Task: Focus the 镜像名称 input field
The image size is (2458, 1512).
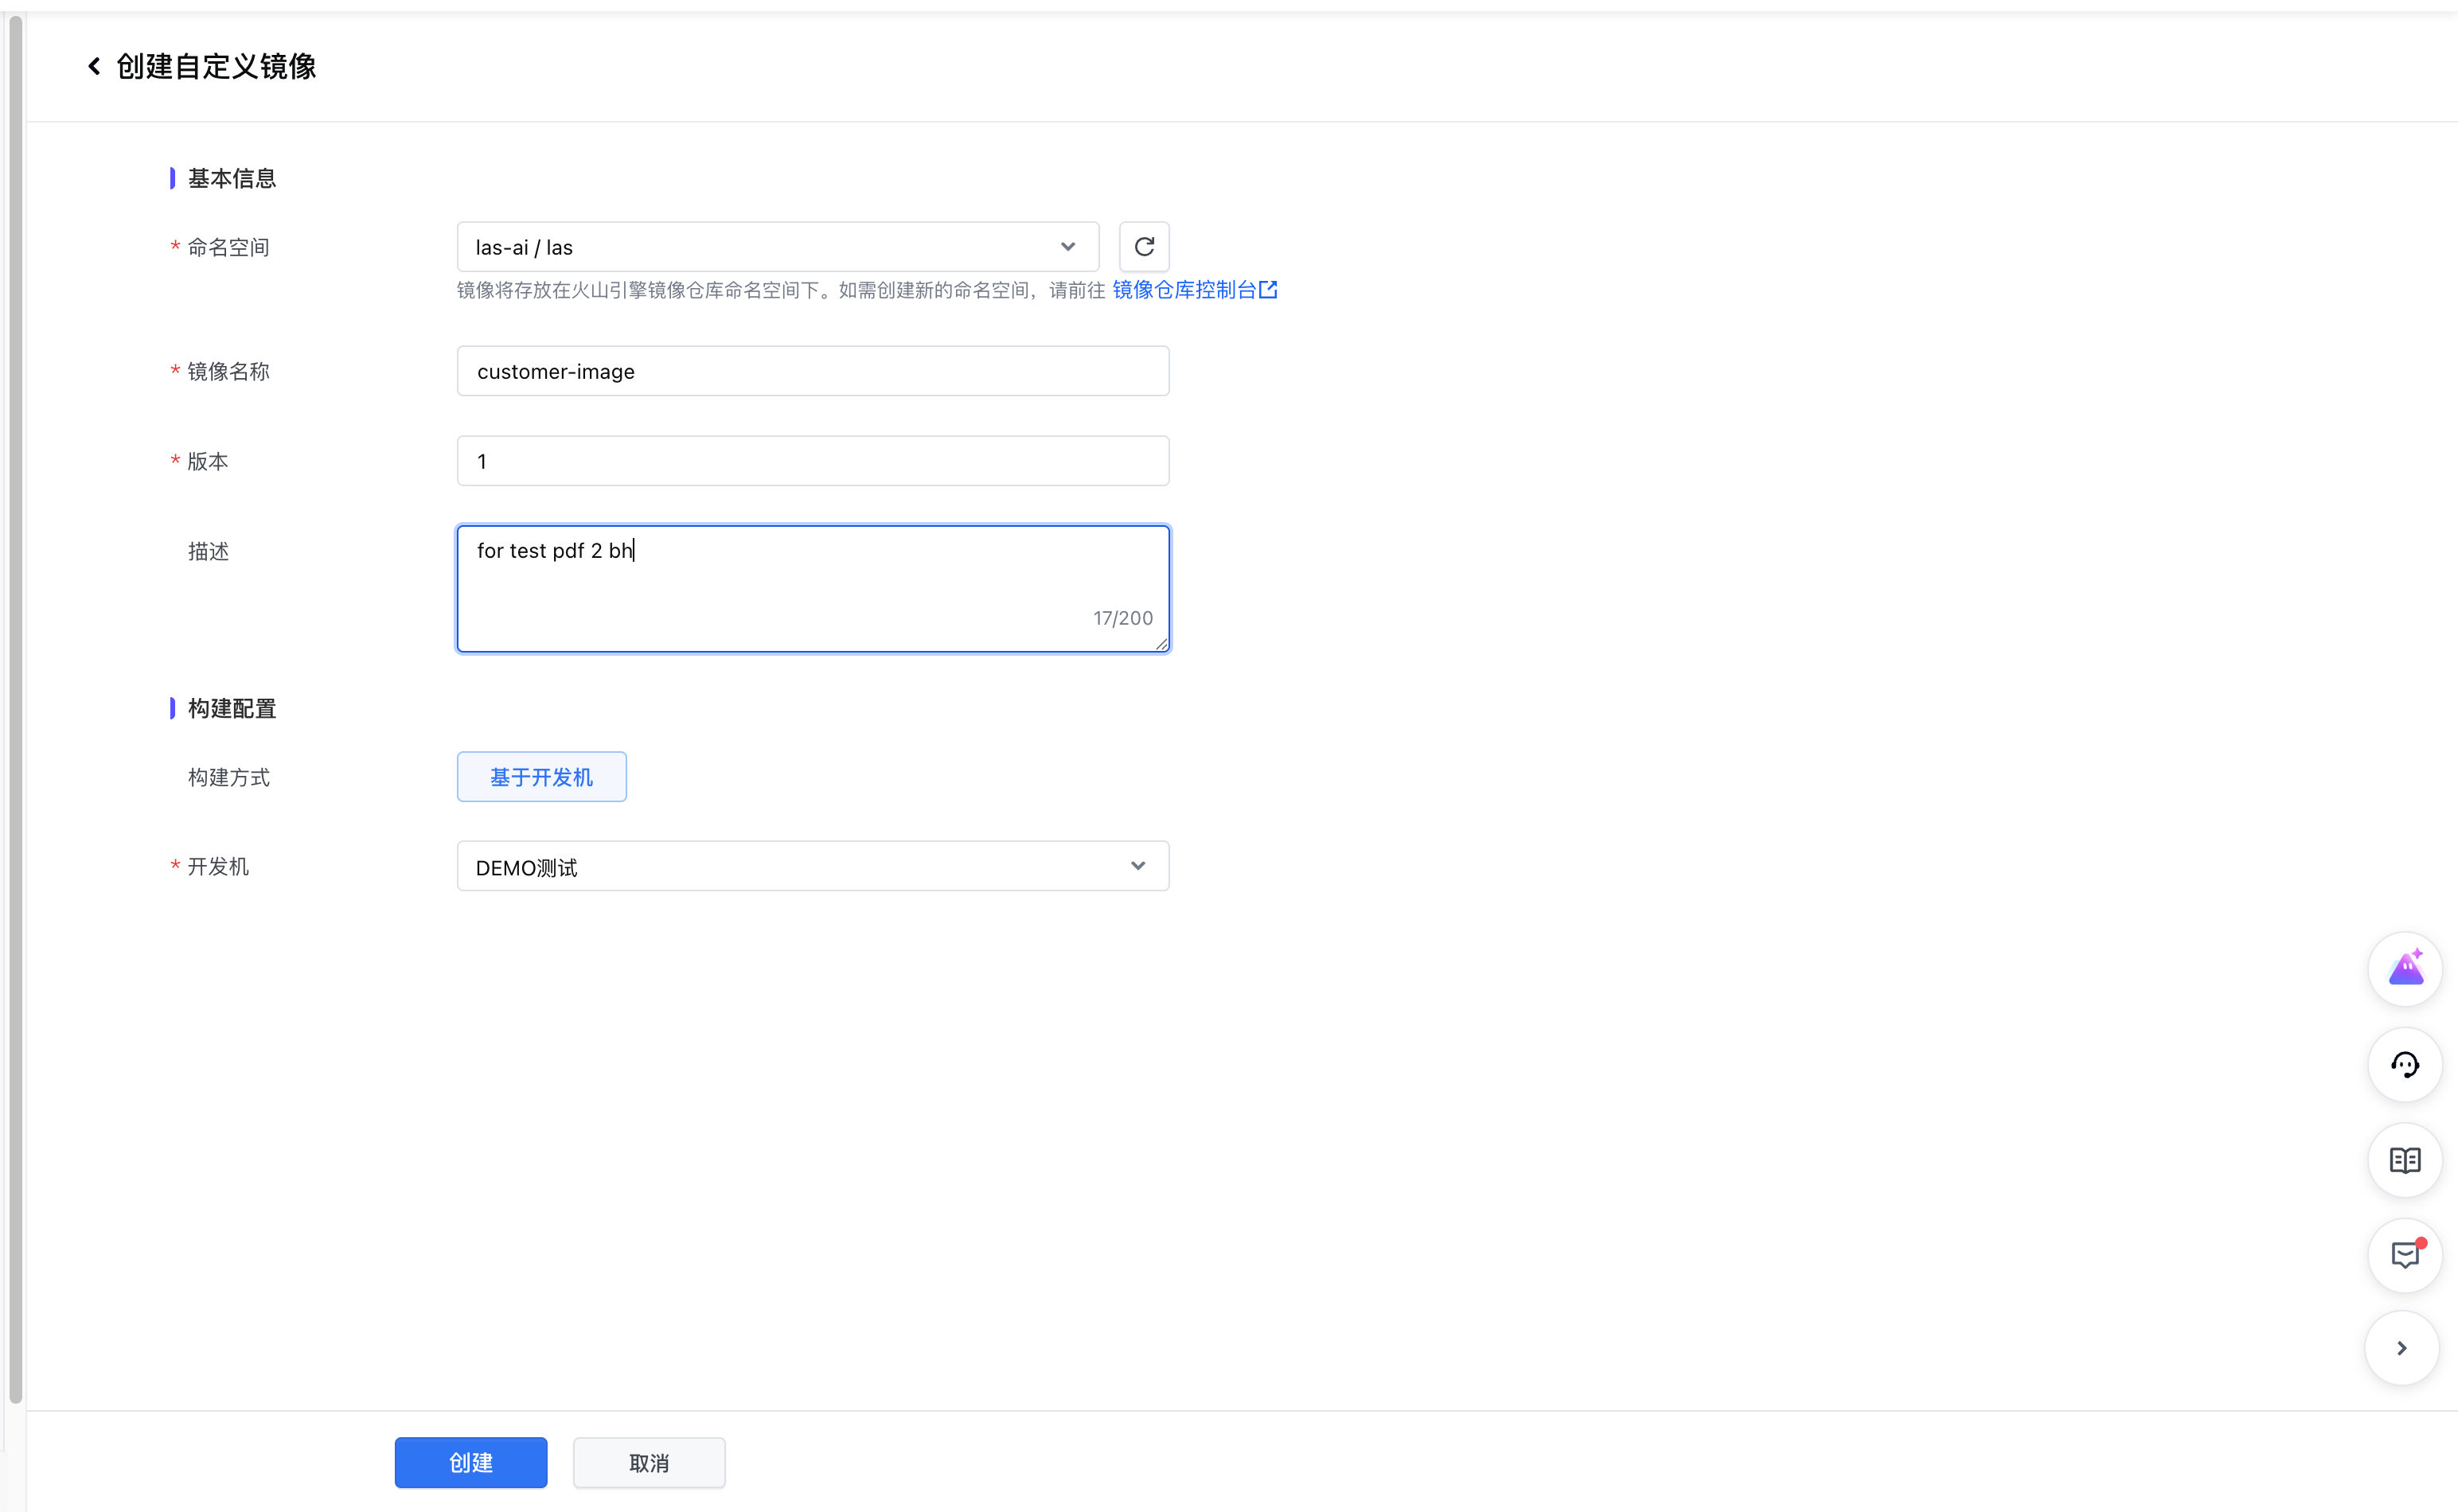Action: pyautogui.click(x=812, y=371)
